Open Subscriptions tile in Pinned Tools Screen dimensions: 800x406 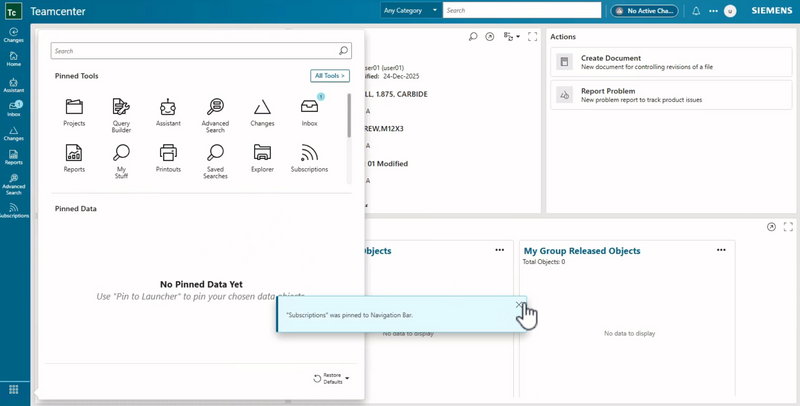tap(309, 158)
